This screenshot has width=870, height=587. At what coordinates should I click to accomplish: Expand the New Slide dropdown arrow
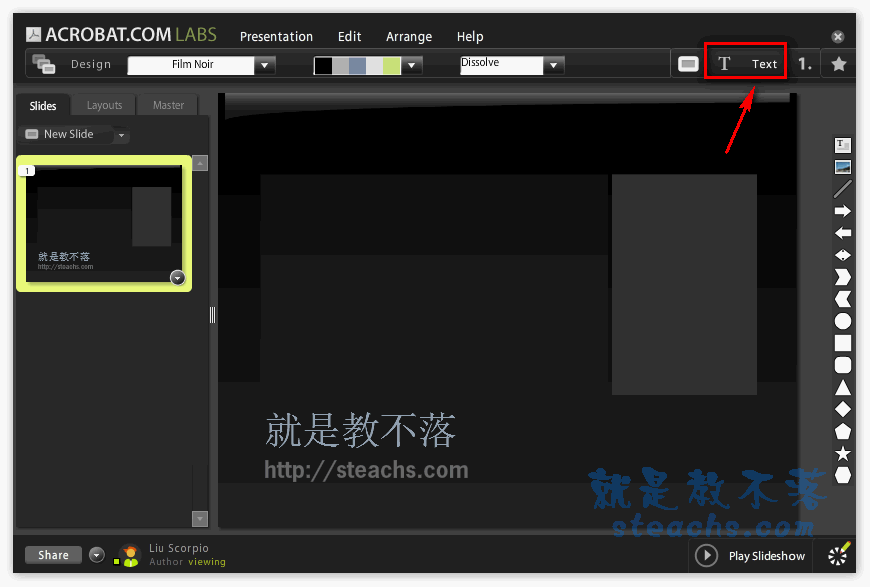click(121, 135)
